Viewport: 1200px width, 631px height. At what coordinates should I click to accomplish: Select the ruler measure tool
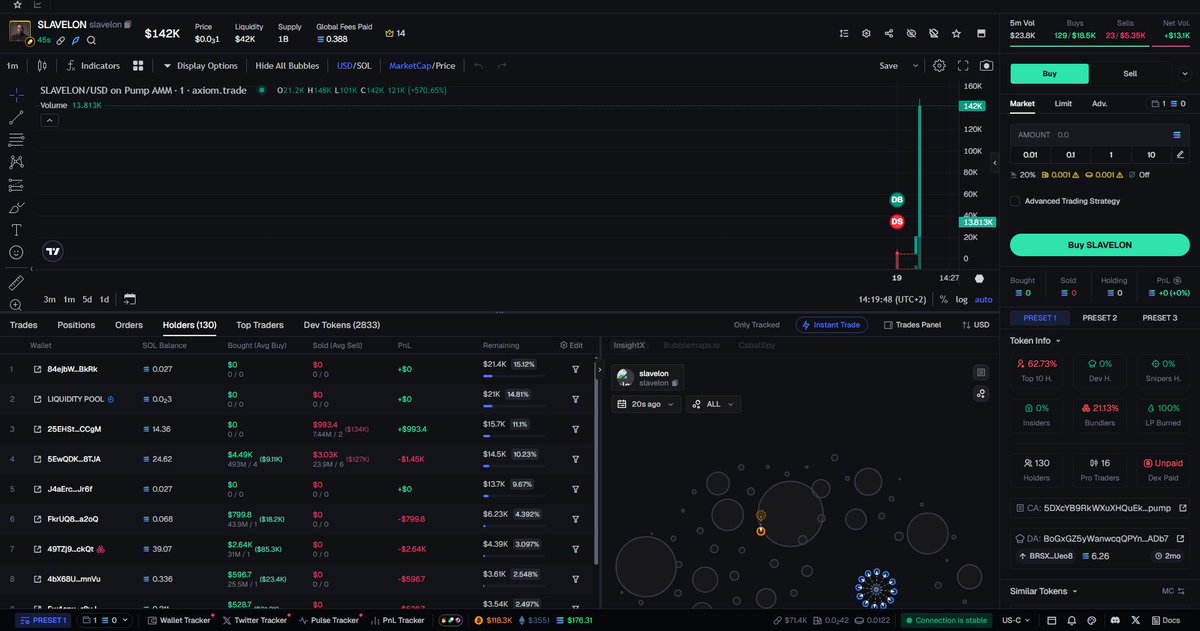click(x=16, y=283)
